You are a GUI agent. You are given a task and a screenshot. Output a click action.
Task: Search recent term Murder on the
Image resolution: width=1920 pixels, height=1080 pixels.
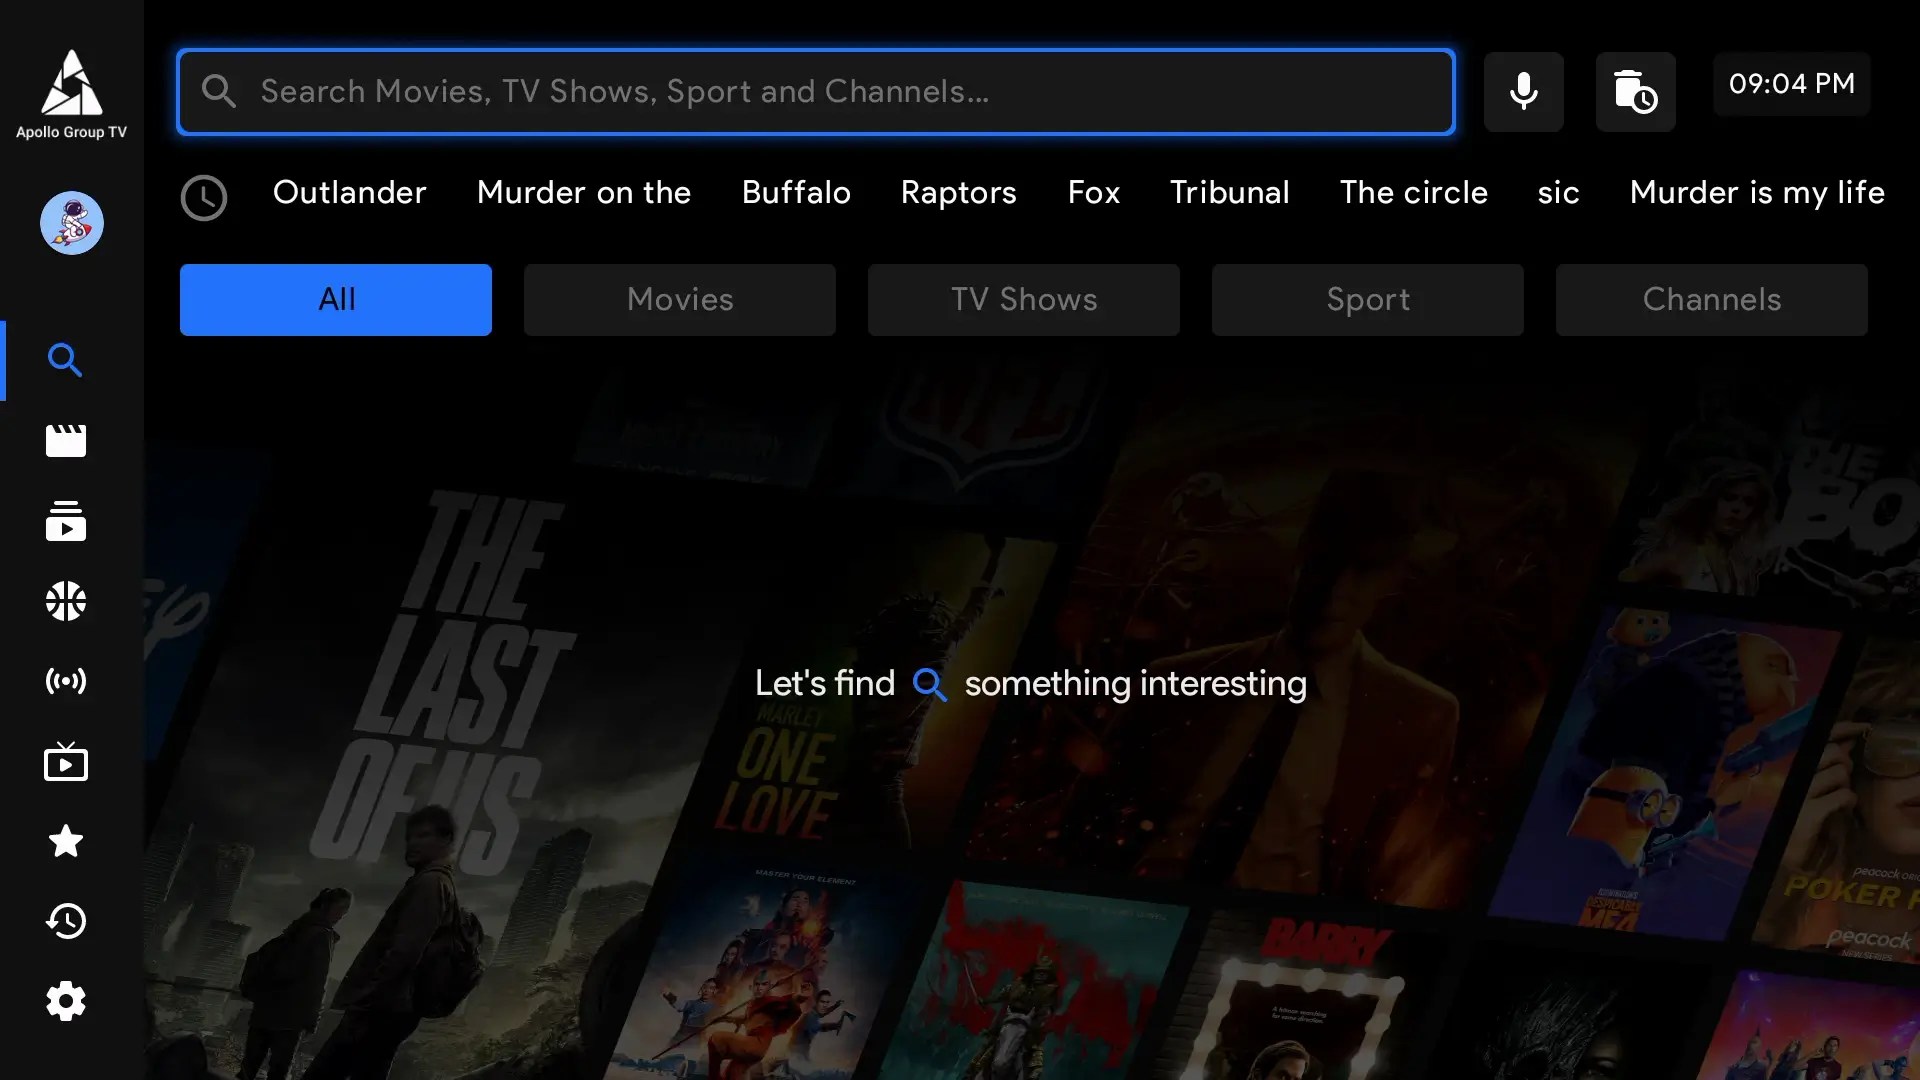coord(584,192)
